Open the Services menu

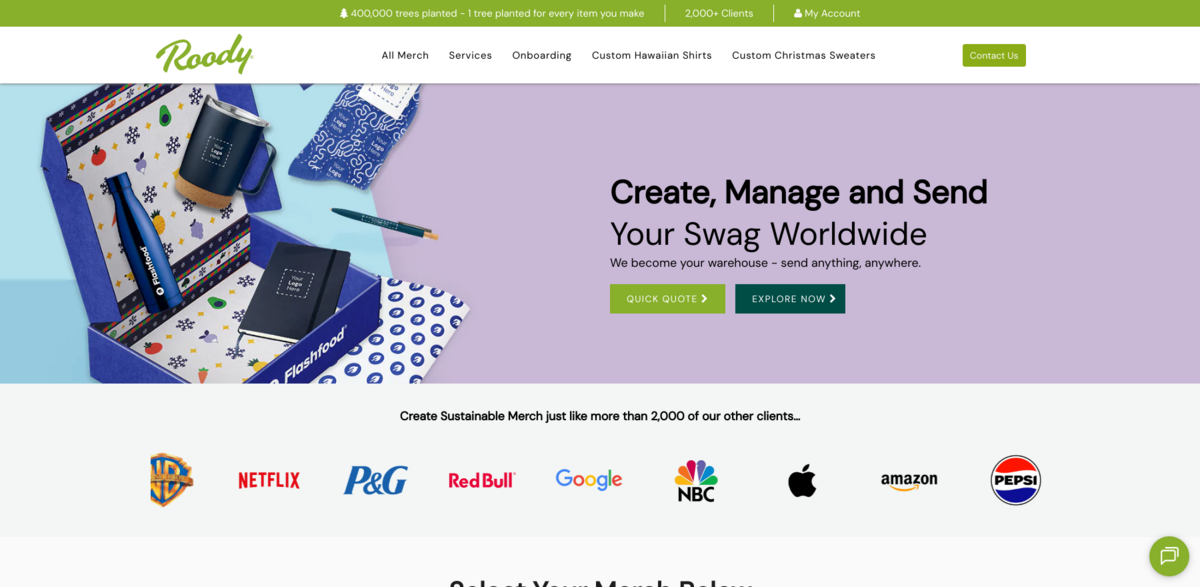pyautogui.click(x=470, y=55)
